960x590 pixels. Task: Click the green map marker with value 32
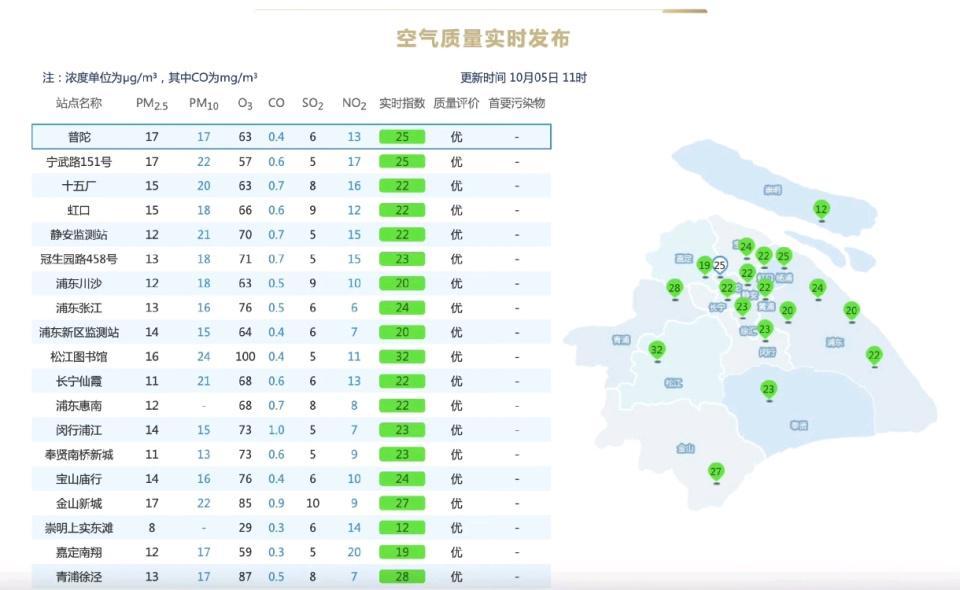click(x=657, y=349)
